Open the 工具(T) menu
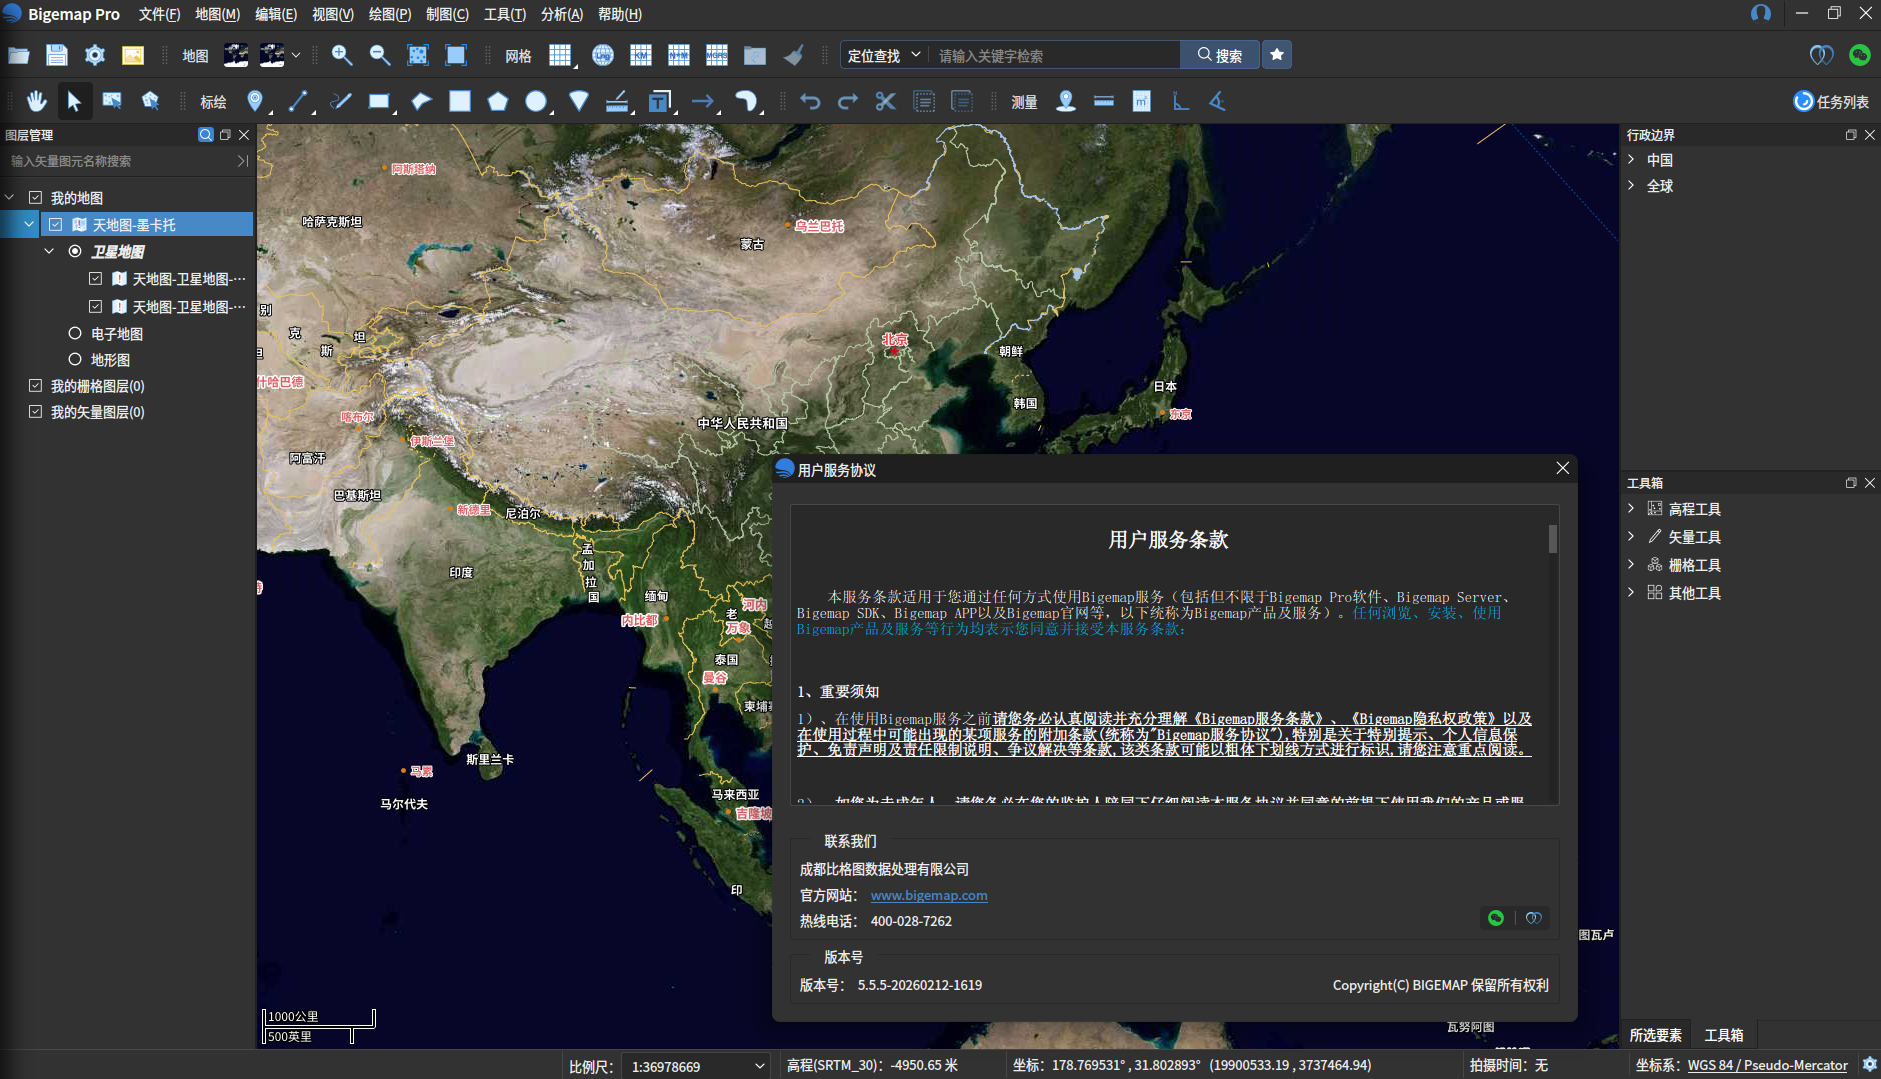Image resolution: width=1881 pixels, height=1079 pixels. click(x=504, y=14)
